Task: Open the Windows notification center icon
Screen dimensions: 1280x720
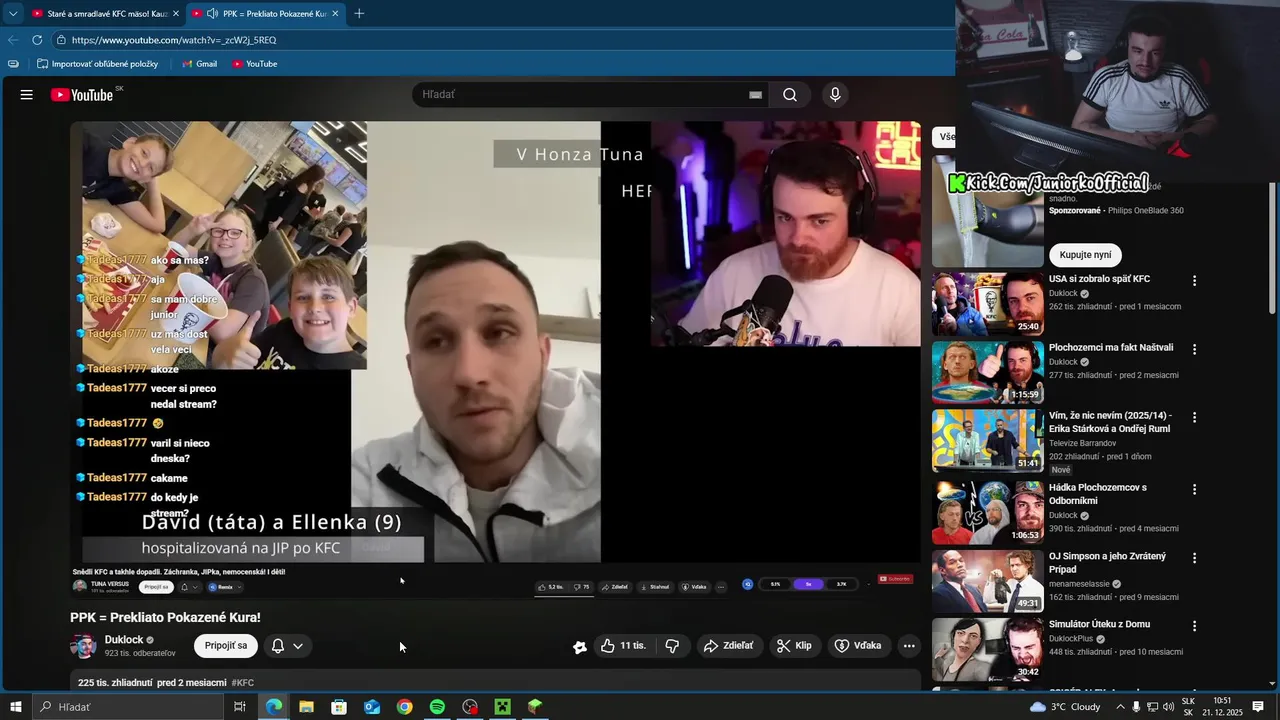Action: (1258, 707)
